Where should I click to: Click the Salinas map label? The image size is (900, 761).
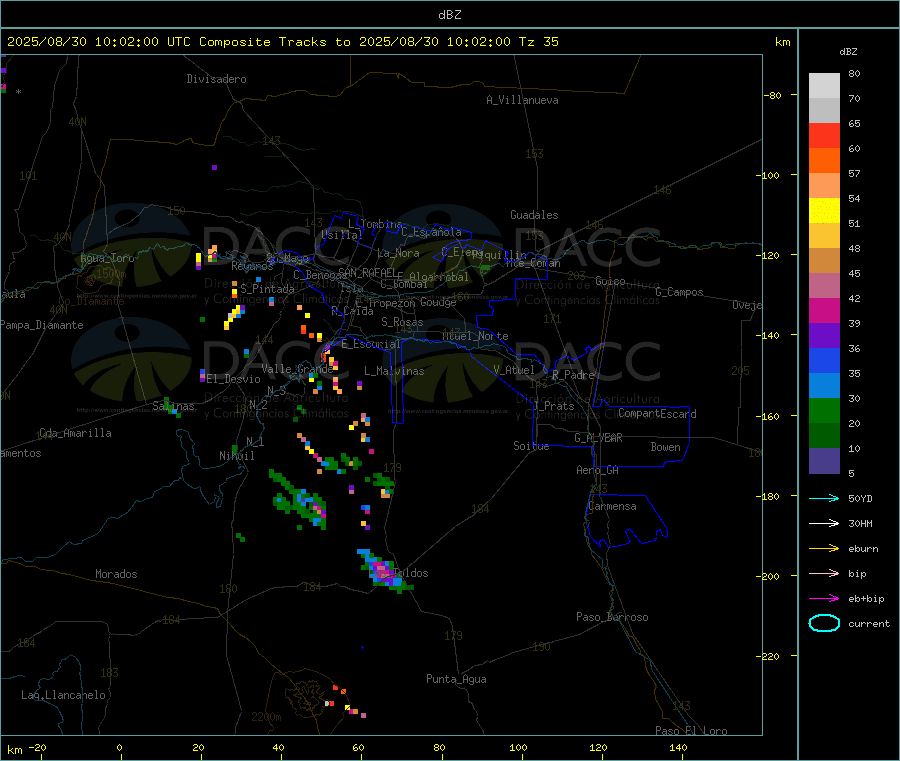(x=173, y=406)
